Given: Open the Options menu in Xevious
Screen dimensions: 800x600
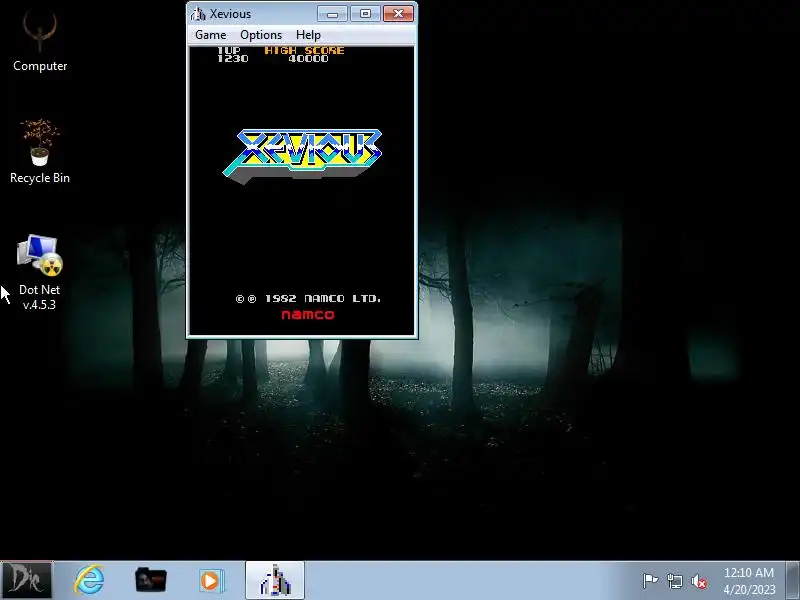Looking at the screenshot, I should point(261,35).
